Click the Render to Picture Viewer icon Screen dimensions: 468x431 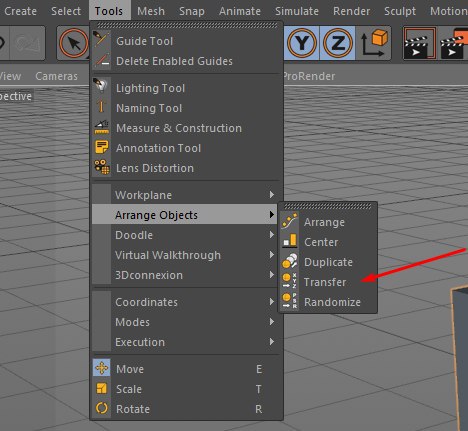[454, 43]
